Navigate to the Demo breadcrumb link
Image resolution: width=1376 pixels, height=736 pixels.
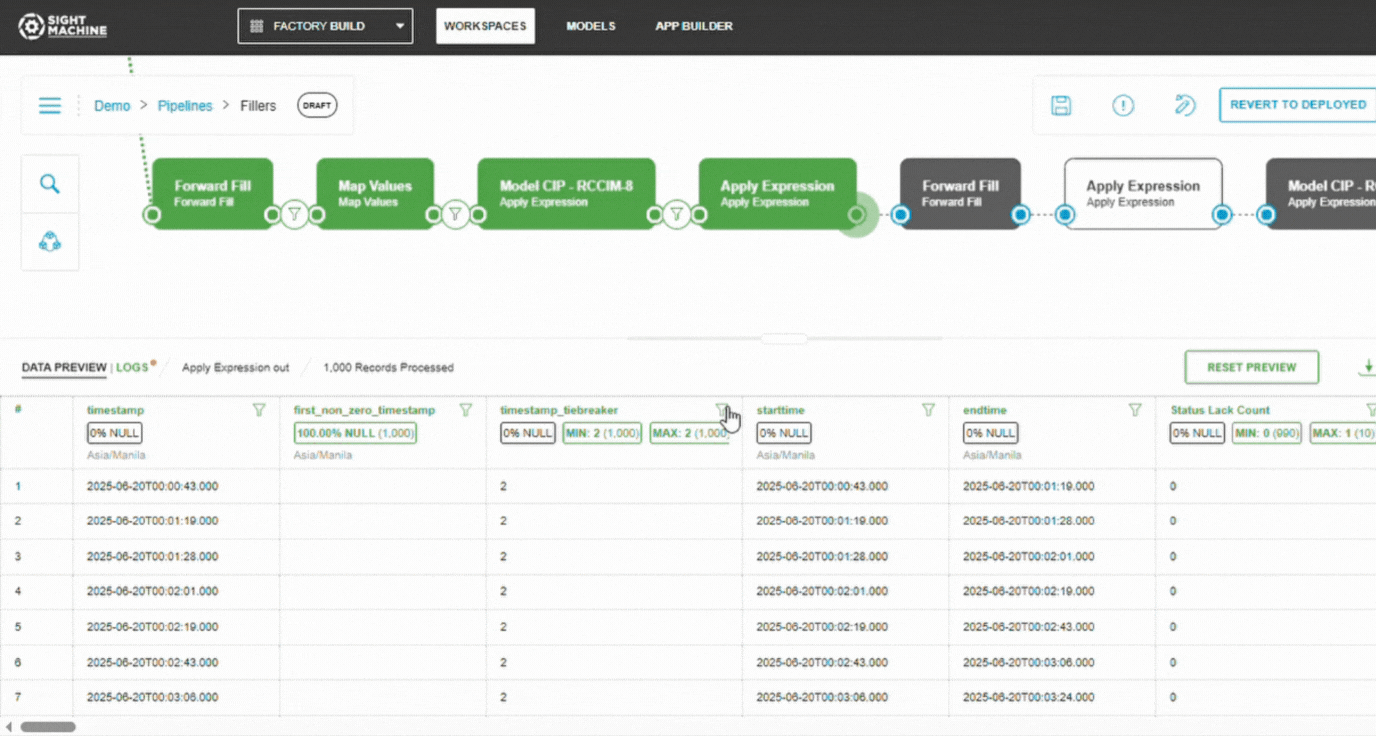[x=112, y=106]
